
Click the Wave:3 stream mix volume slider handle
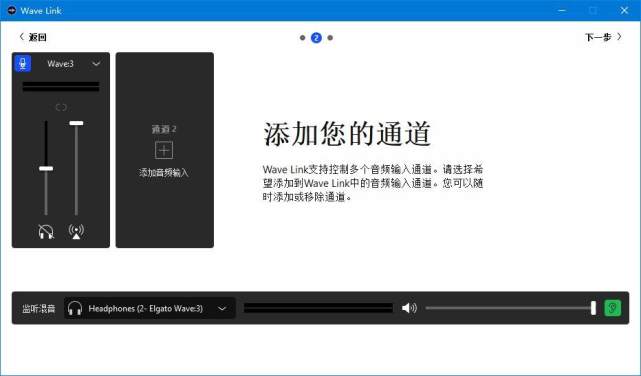[76, 123]
